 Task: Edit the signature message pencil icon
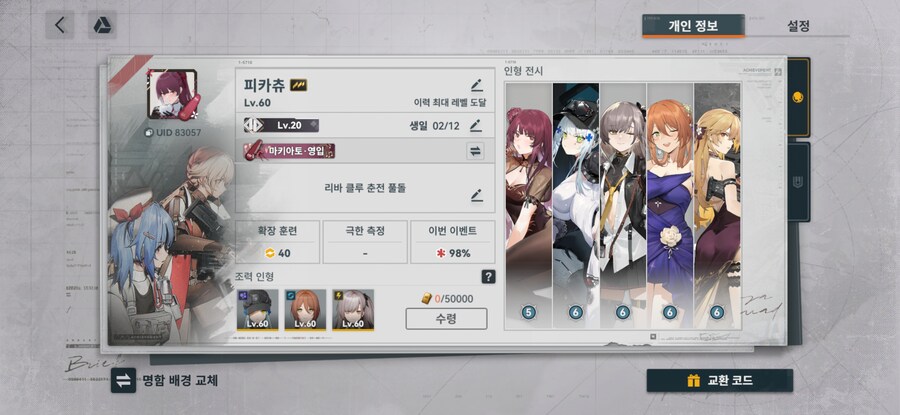click(476, 195)
